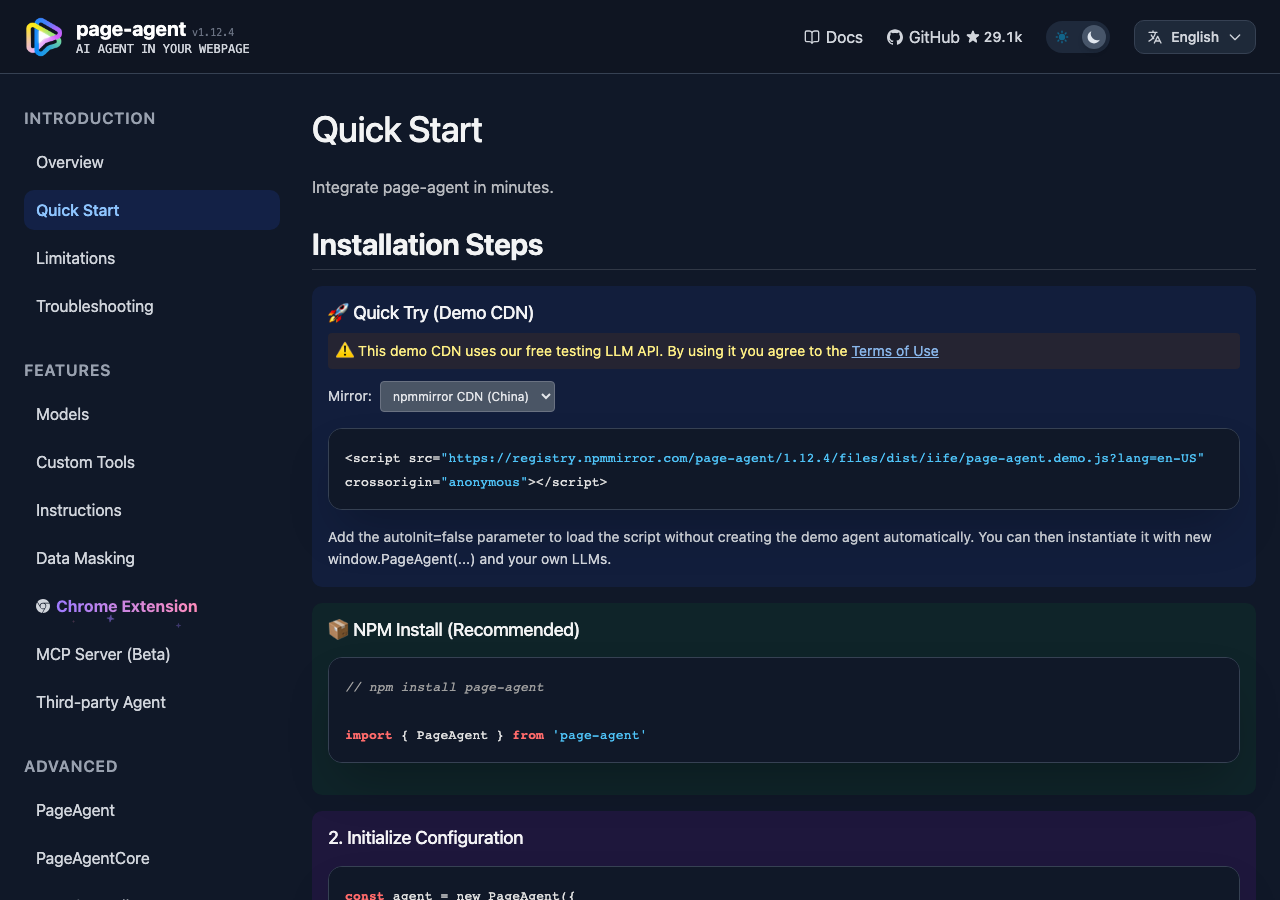Open the Third-party Agent page
1280x900 pixels.
coord(152,702)
